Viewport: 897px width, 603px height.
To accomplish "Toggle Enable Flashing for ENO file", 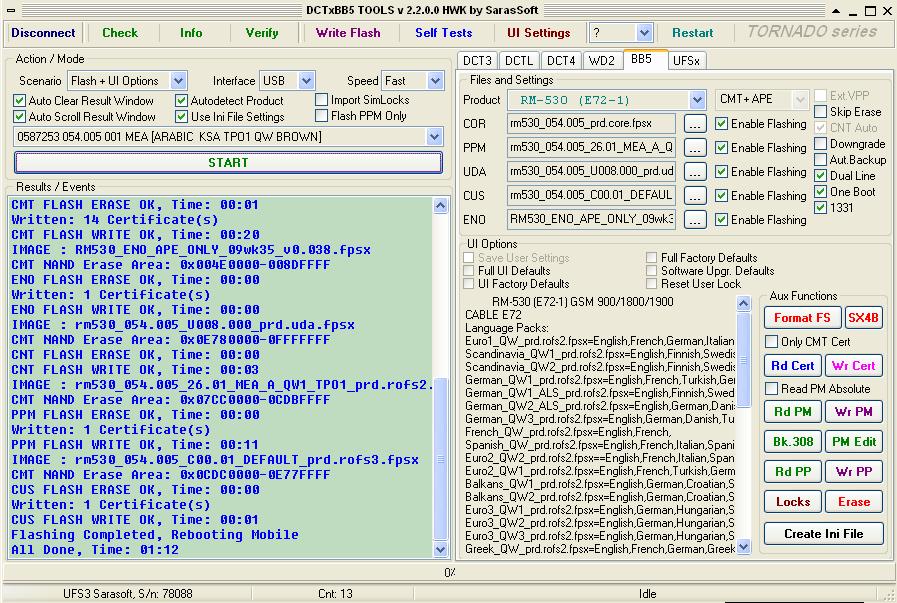I will coord(721,220).
